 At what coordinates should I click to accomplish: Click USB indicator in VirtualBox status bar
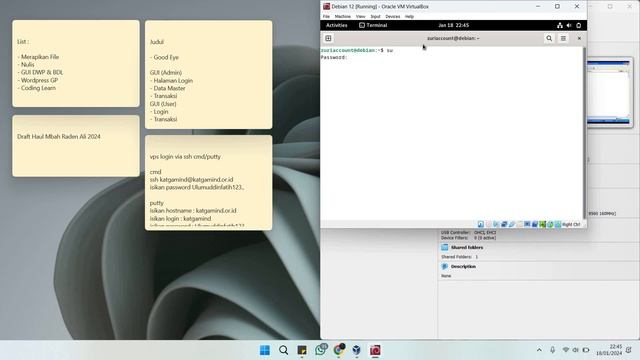click(x=512, y=224)
